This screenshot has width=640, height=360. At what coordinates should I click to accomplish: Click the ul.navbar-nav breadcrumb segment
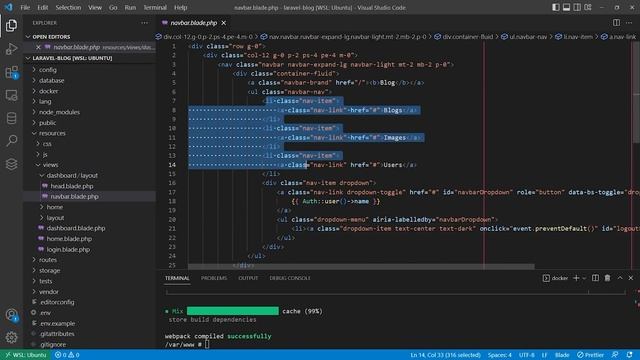528,37
